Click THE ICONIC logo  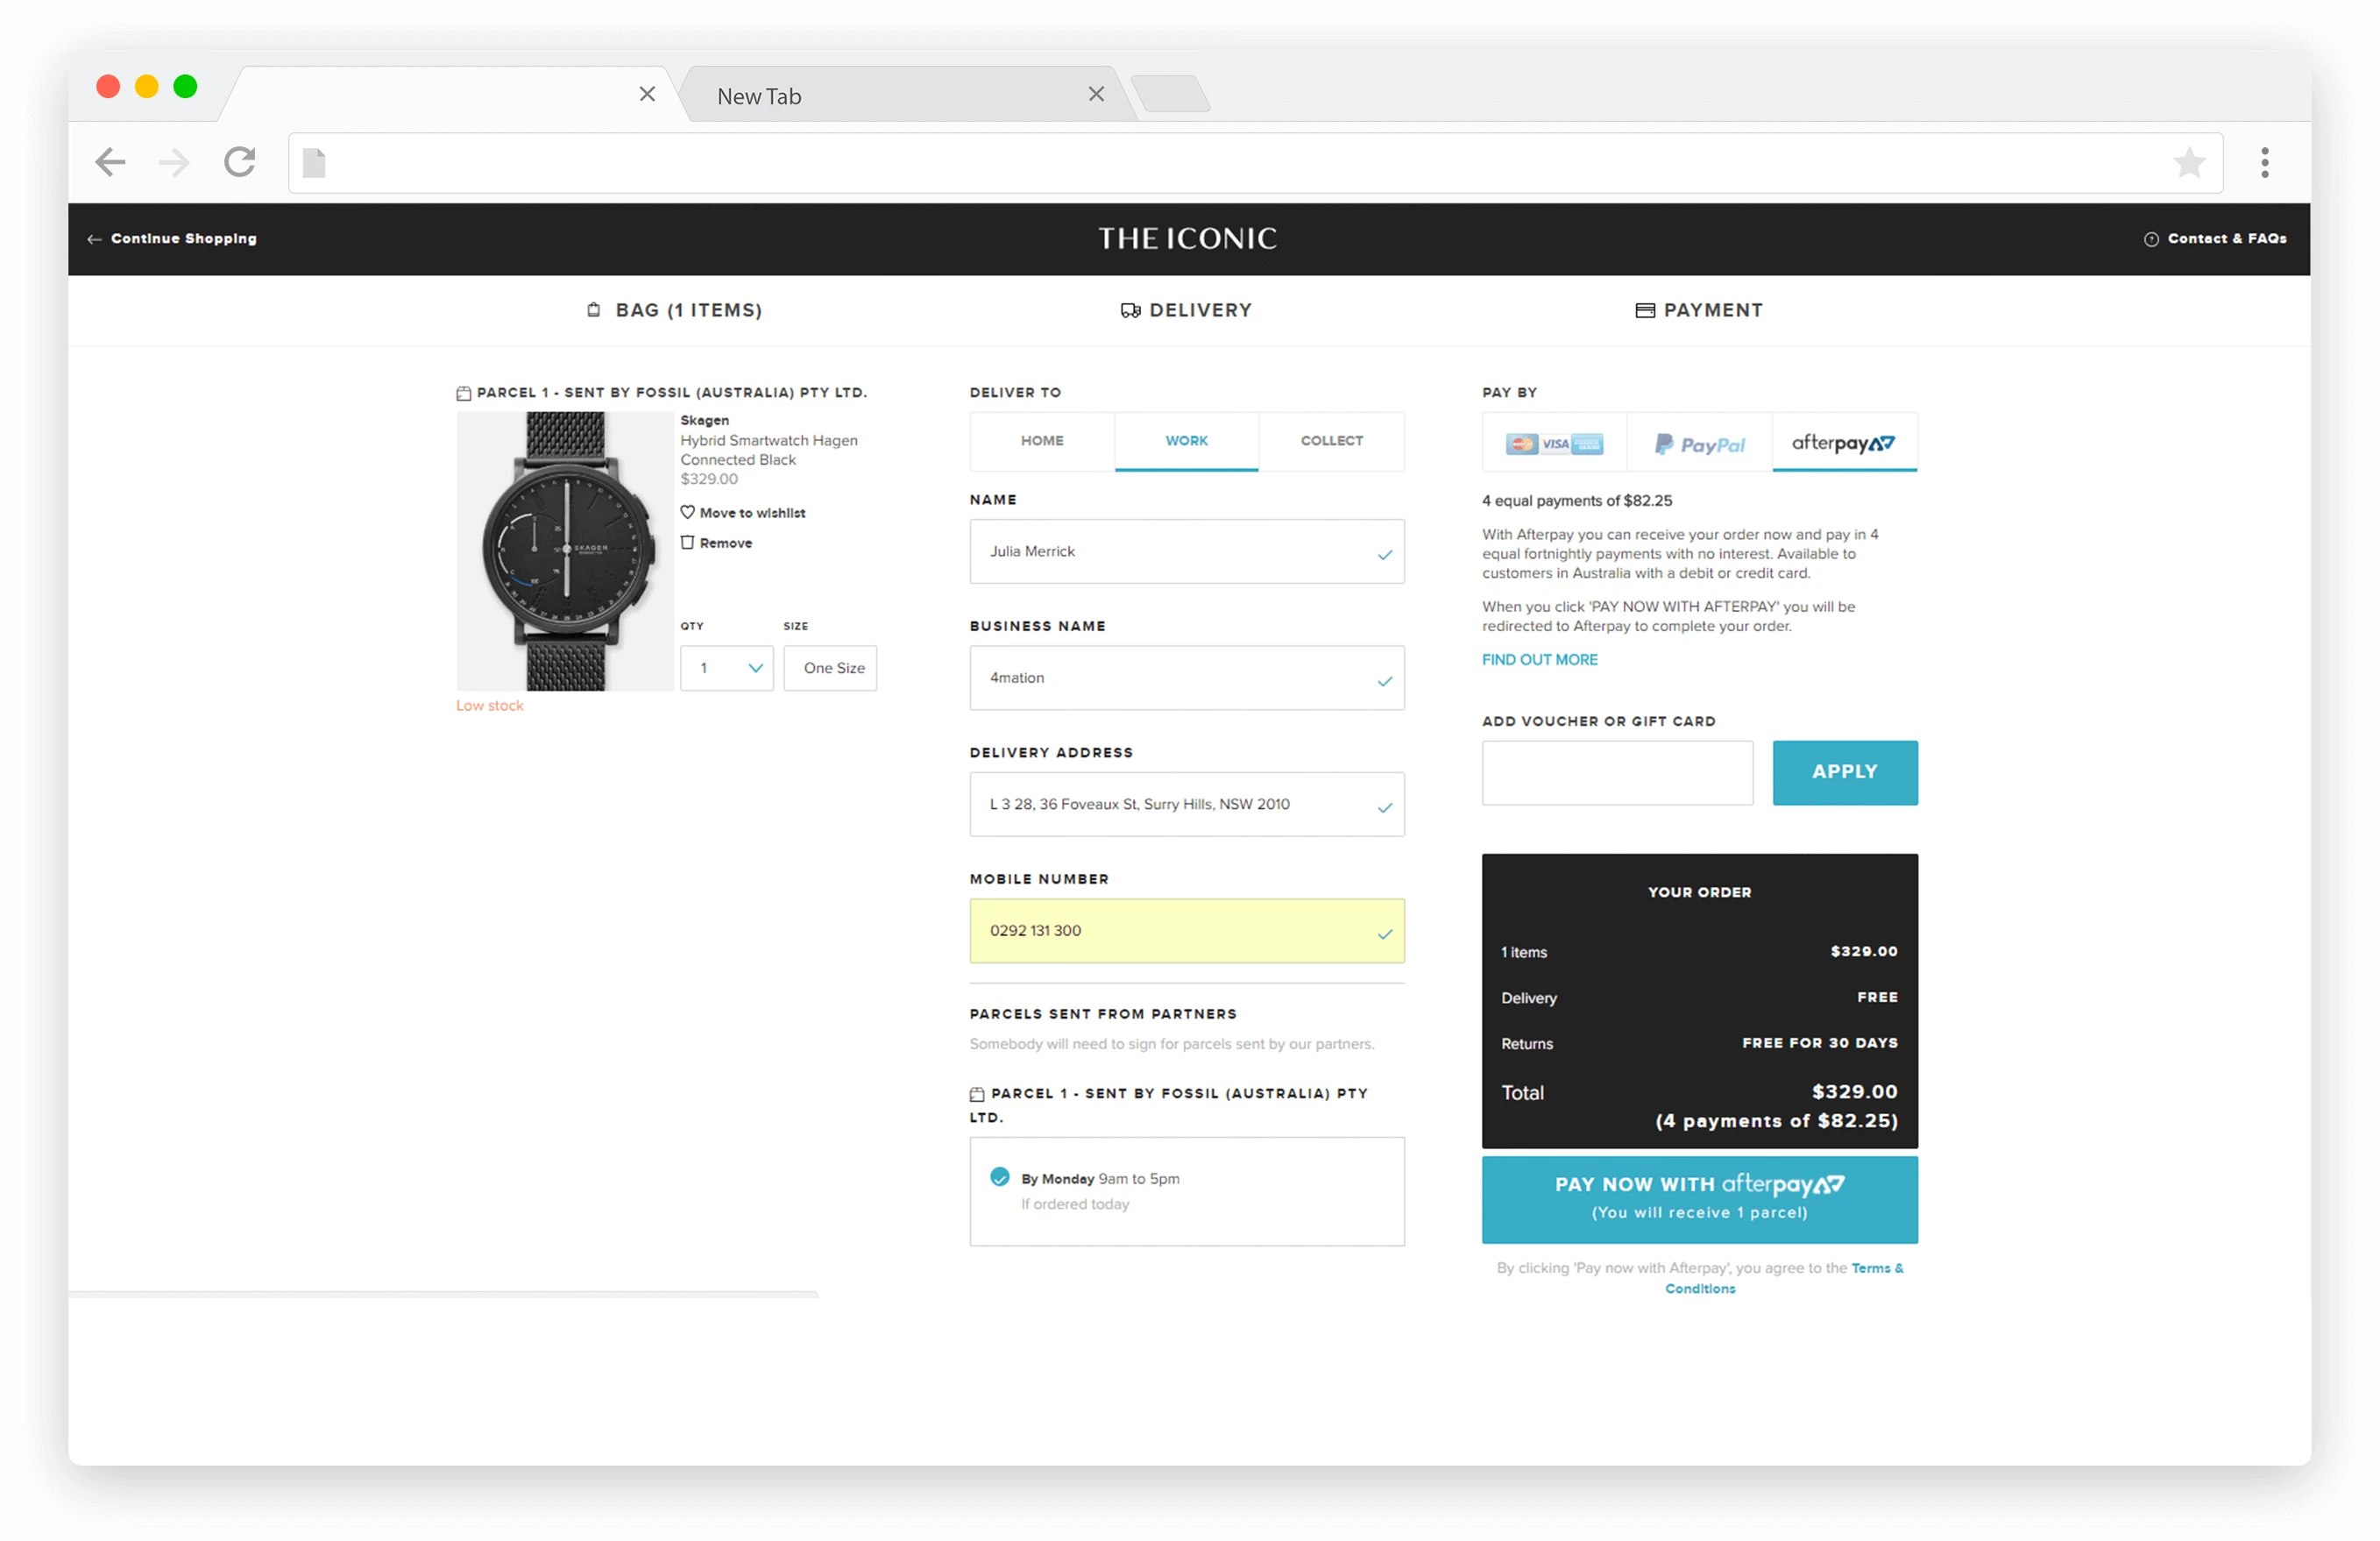pos(1188,238)
